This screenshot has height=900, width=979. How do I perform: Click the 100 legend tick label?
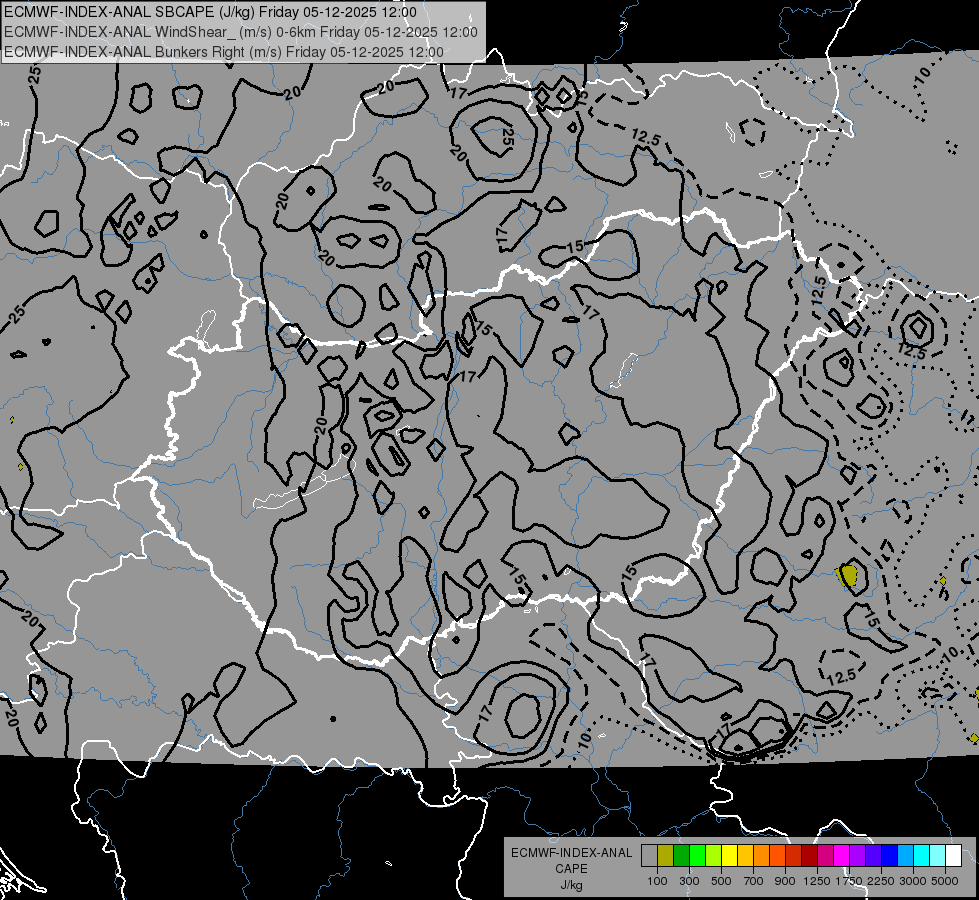[x=657, y=881]
